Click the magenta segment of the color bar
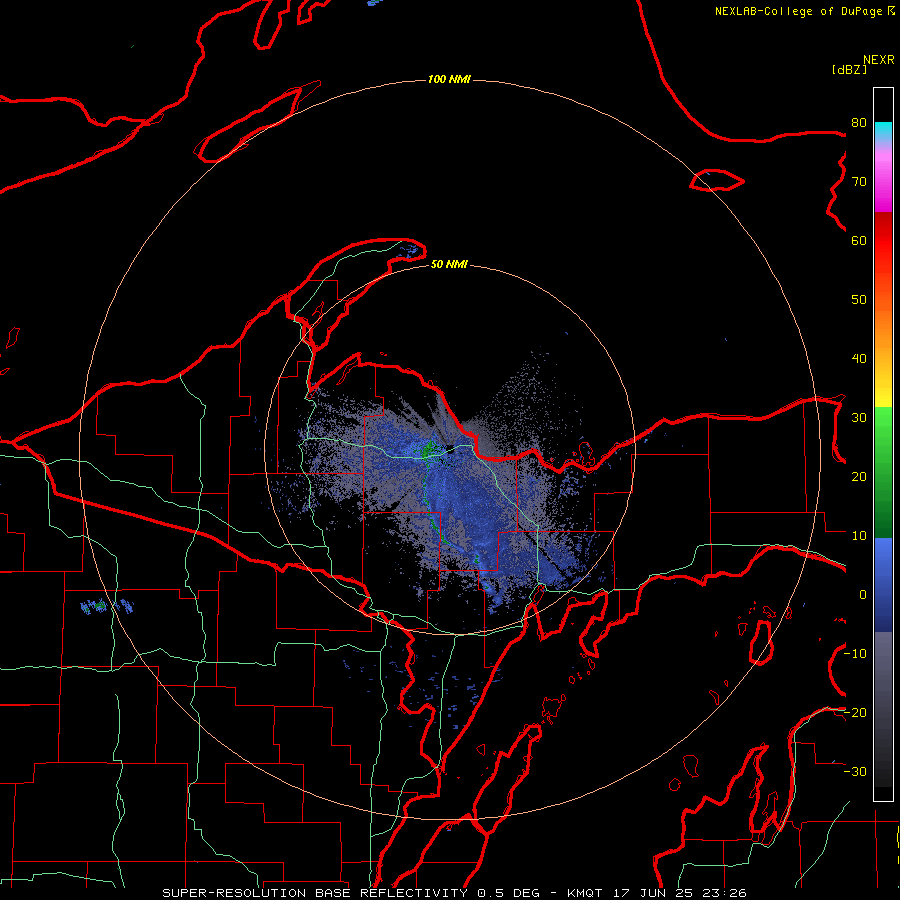Viewport: 900px width, 900px height. (x=883, y=187)
